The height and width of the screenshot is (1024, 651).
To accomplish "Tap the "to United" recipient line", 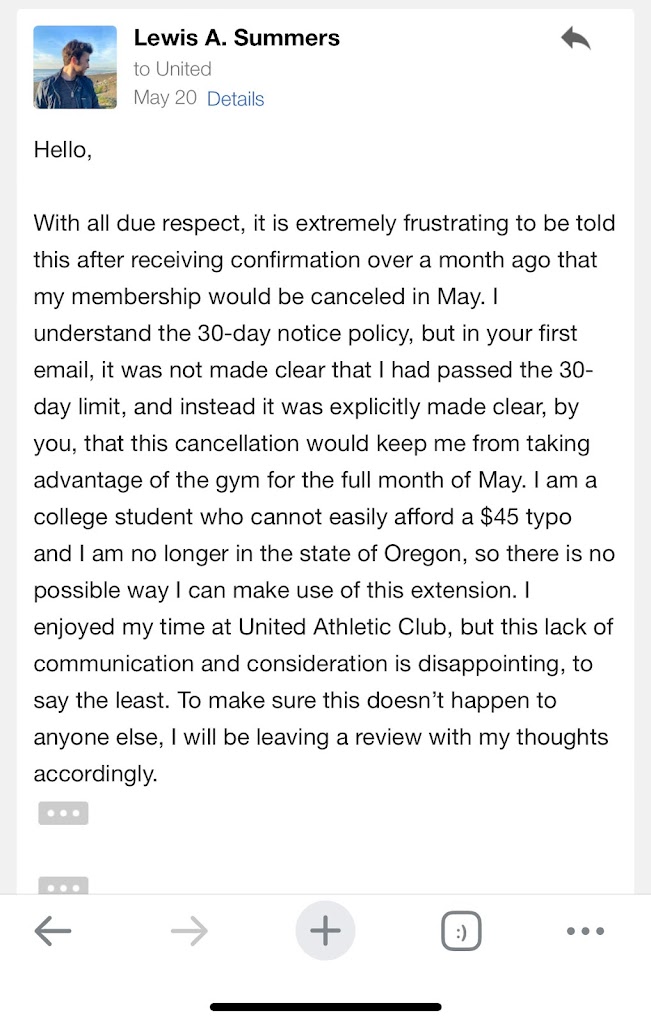I will pos(172,69).
